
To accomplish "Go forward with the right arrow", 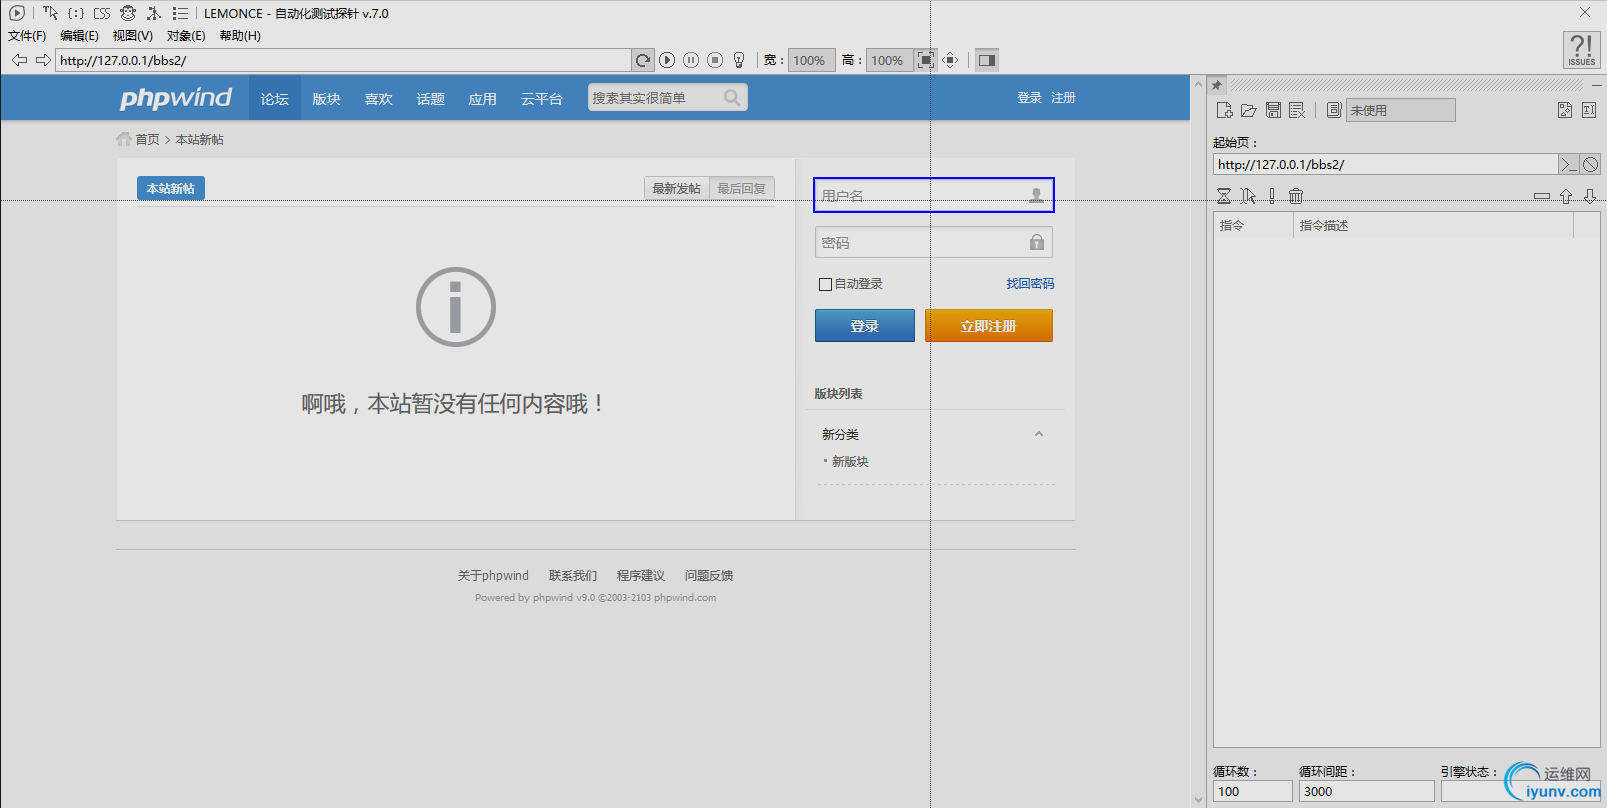I will pyautogui.click(x=43, y=60).
